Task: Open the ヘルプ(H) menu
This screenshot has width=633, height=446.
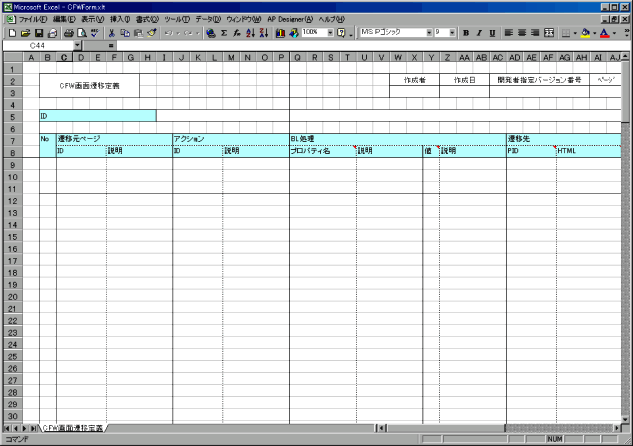Action: tap(331, 19)
